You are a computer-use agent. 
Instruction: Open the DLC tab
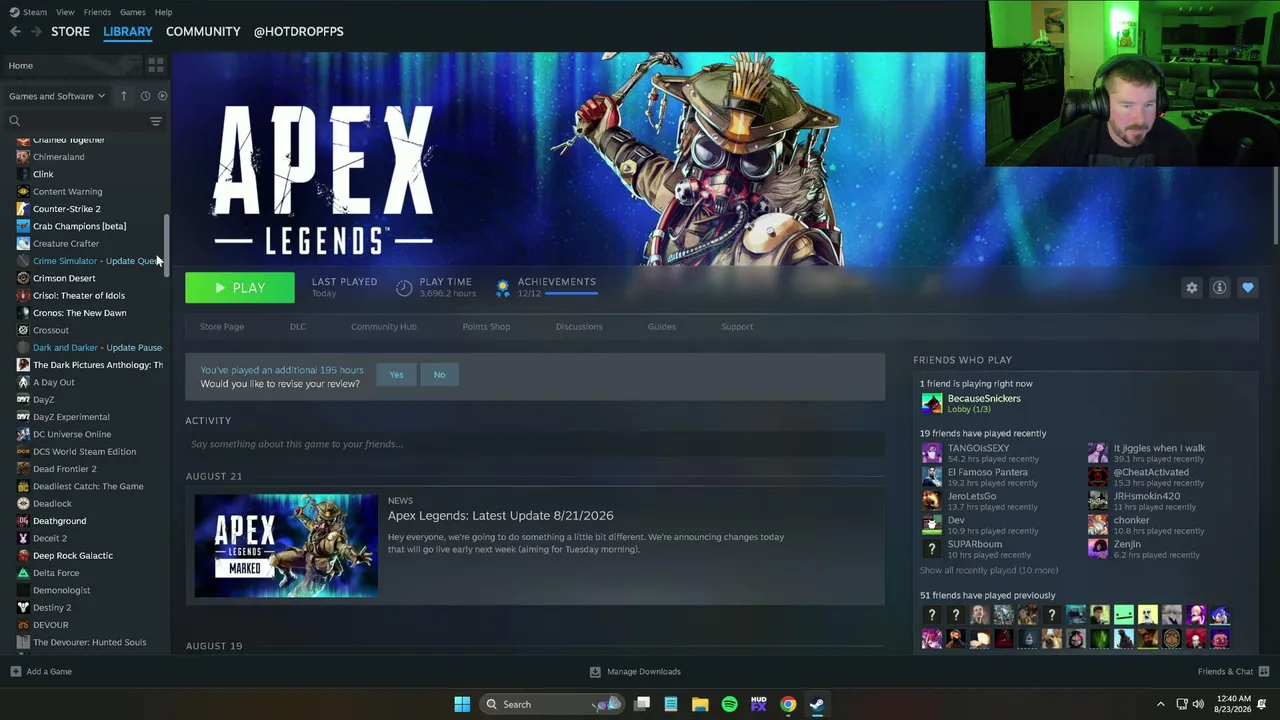point(298,327)
